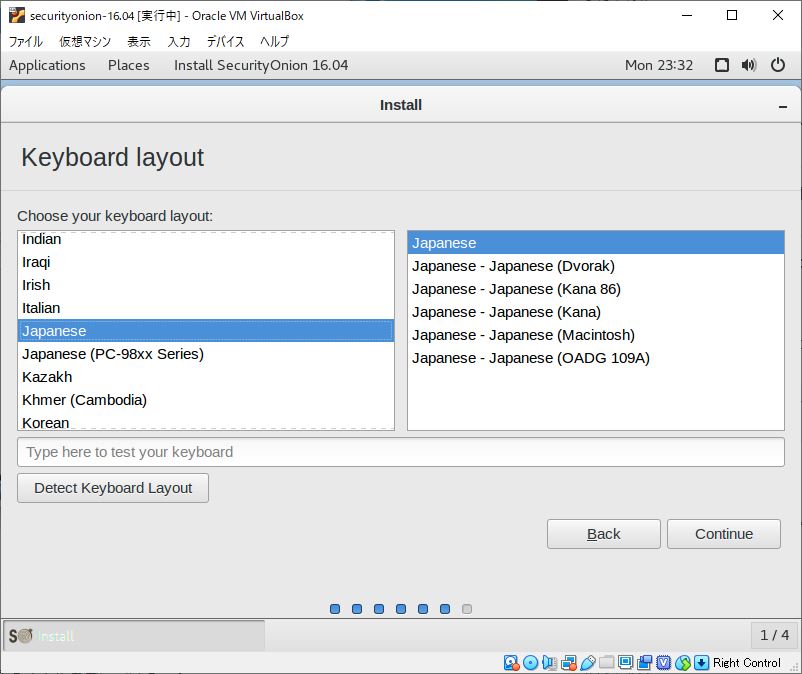Click the network adapter status icon
Screen dimensions: 802x674
coord(568,663)
